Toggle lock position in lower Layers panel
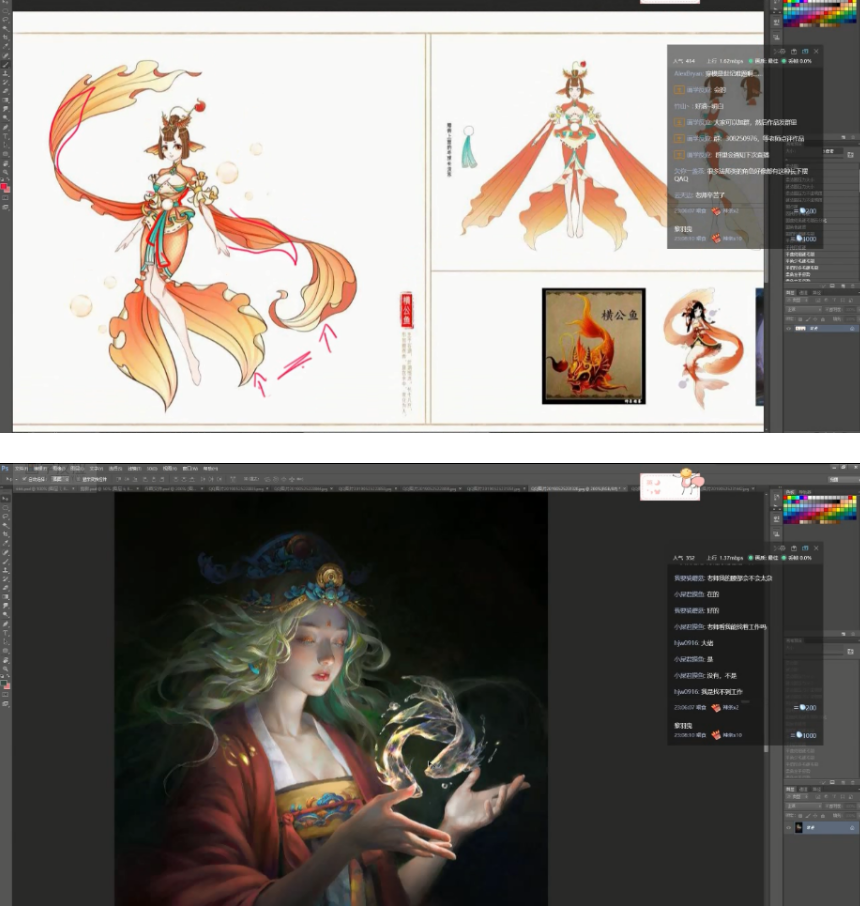This screenshot has height=906, width=860. [815, 816]
